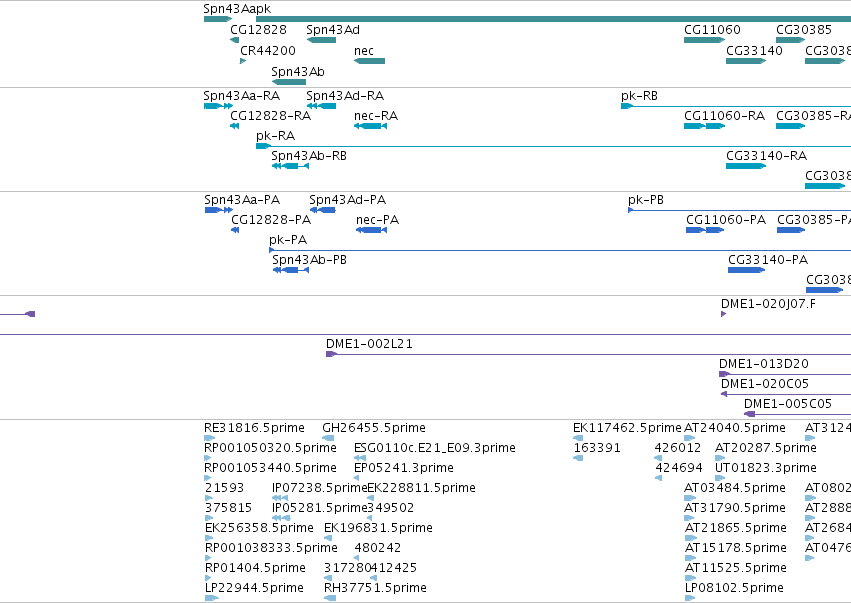Click the CG12828-PA CDS label
Viewport: 851px width, 603px height.
(x=271, y=220)
